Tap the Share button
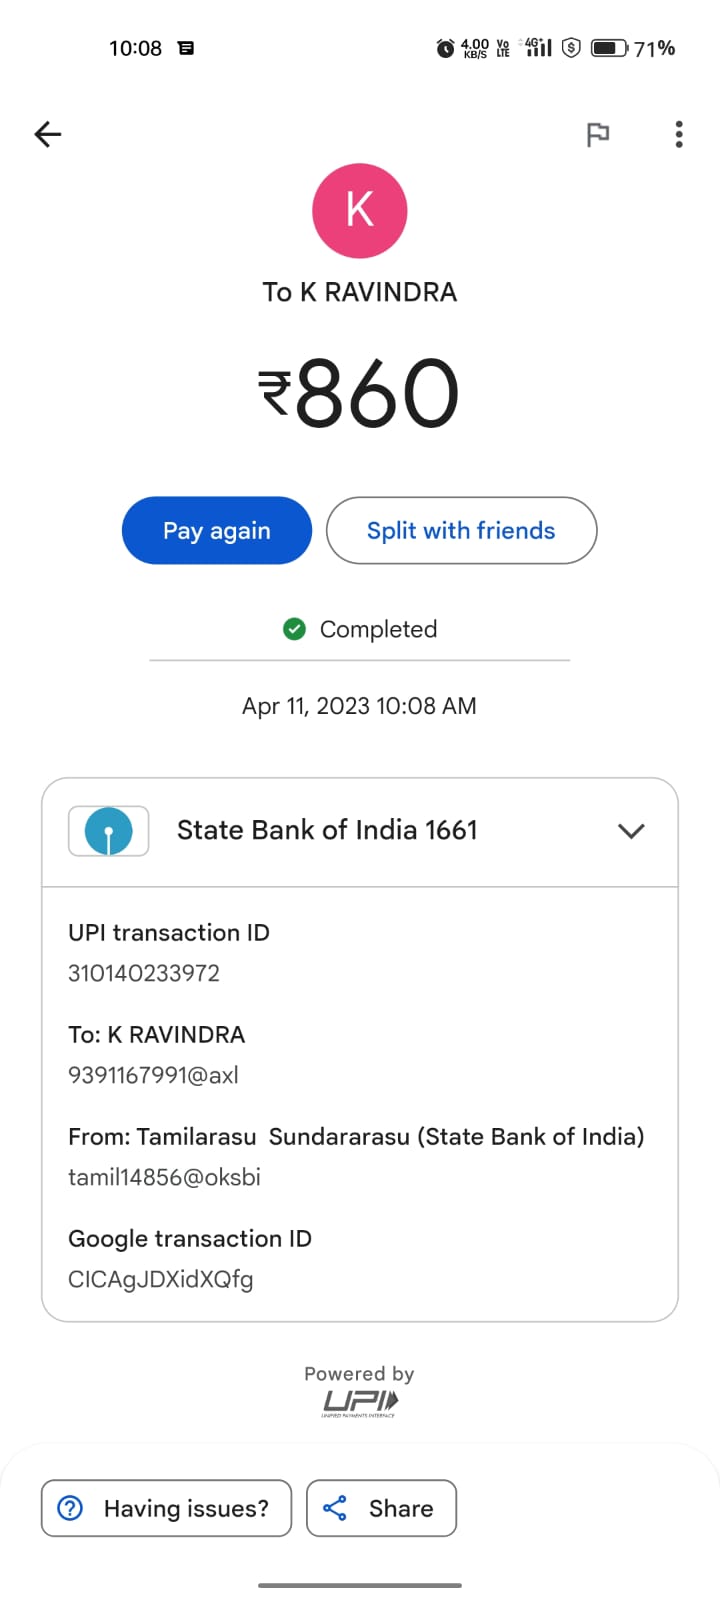Screen dimensions: 720x1600 tap(381, 1508)
